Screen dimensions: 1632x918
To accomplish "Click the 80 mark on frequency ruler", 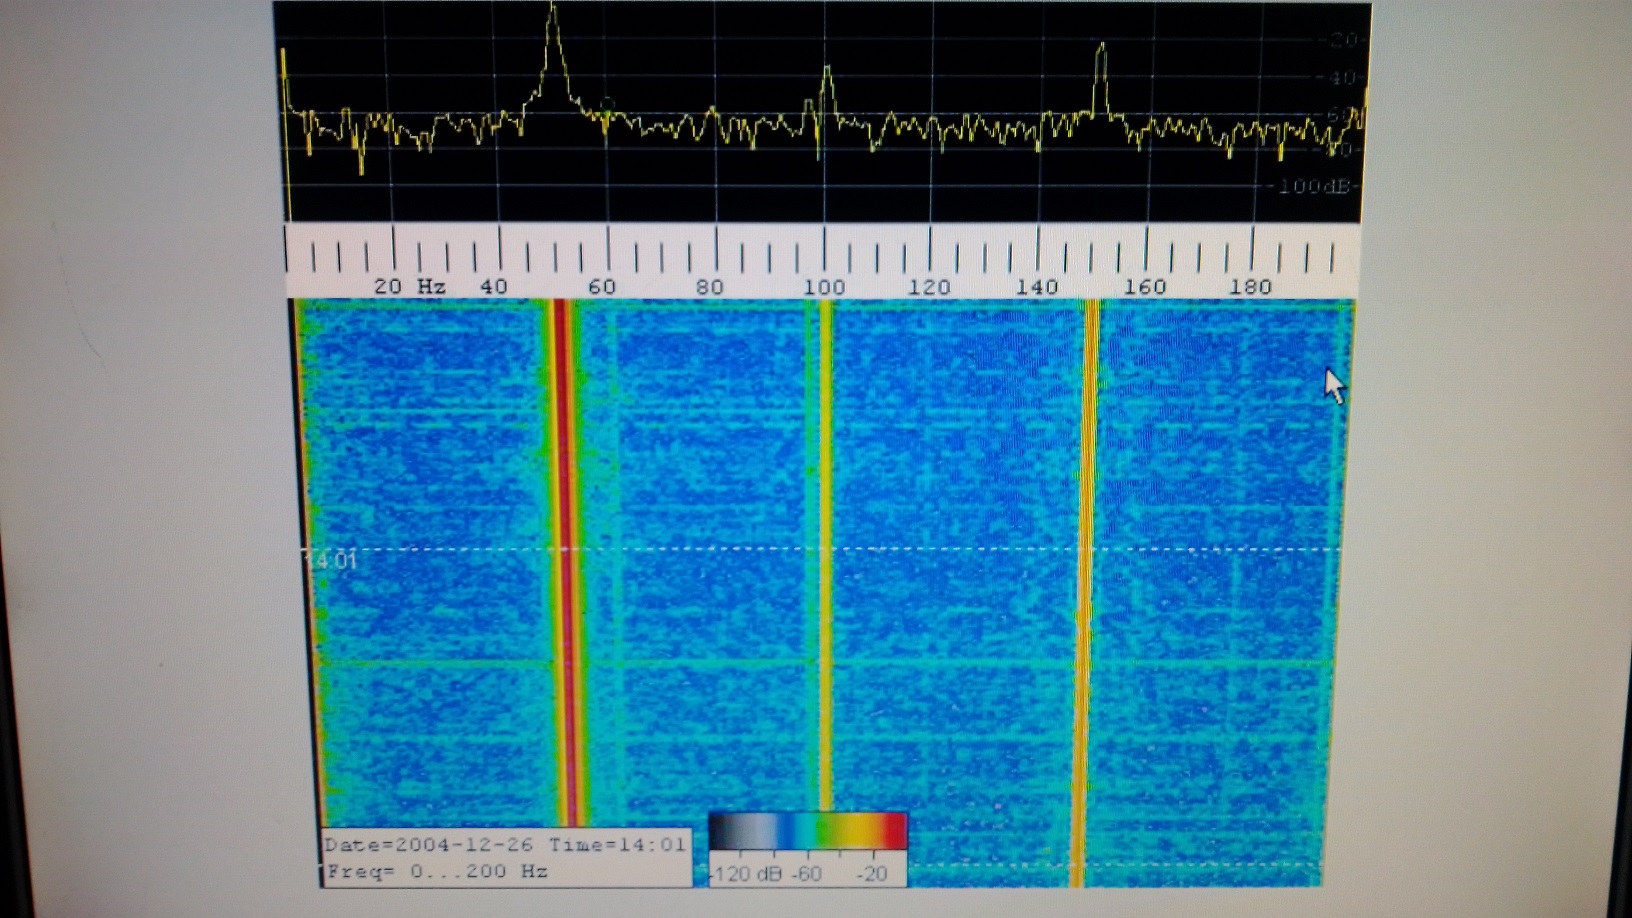I will tap(709, 286).
